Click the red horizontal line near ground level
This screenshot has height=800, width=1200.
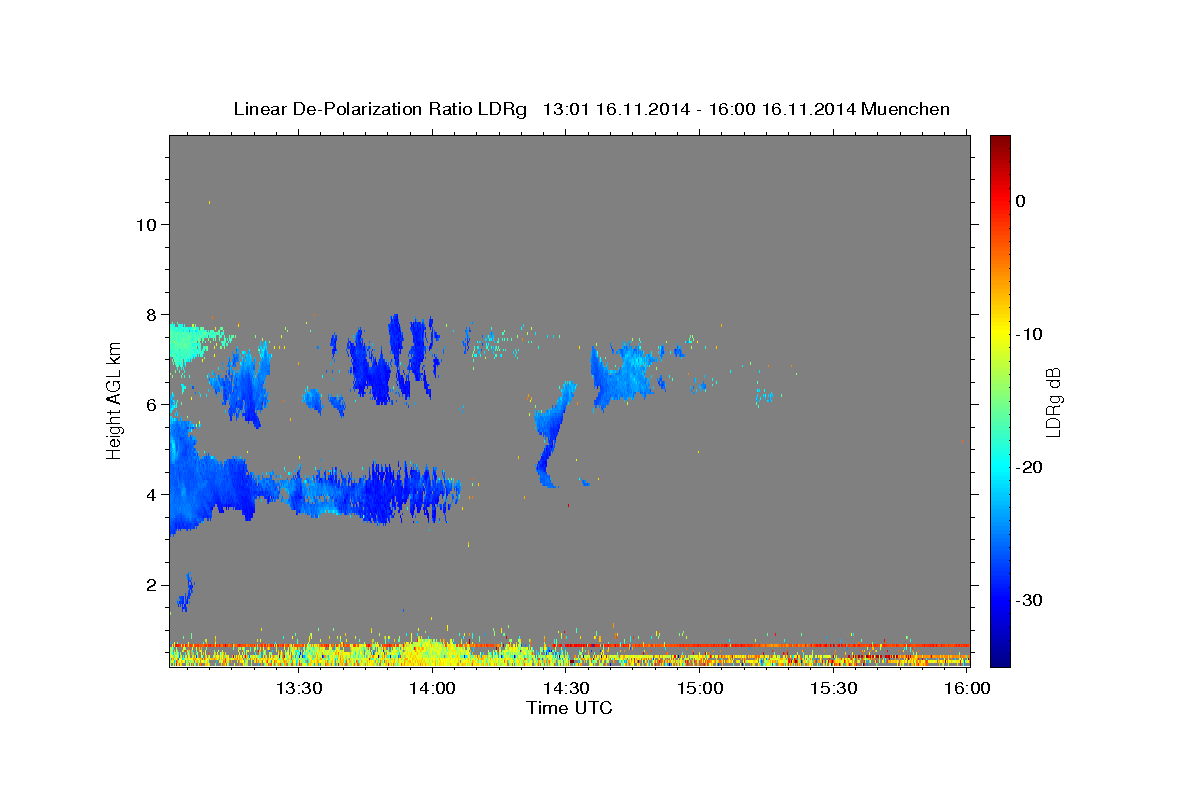point(570,646)
